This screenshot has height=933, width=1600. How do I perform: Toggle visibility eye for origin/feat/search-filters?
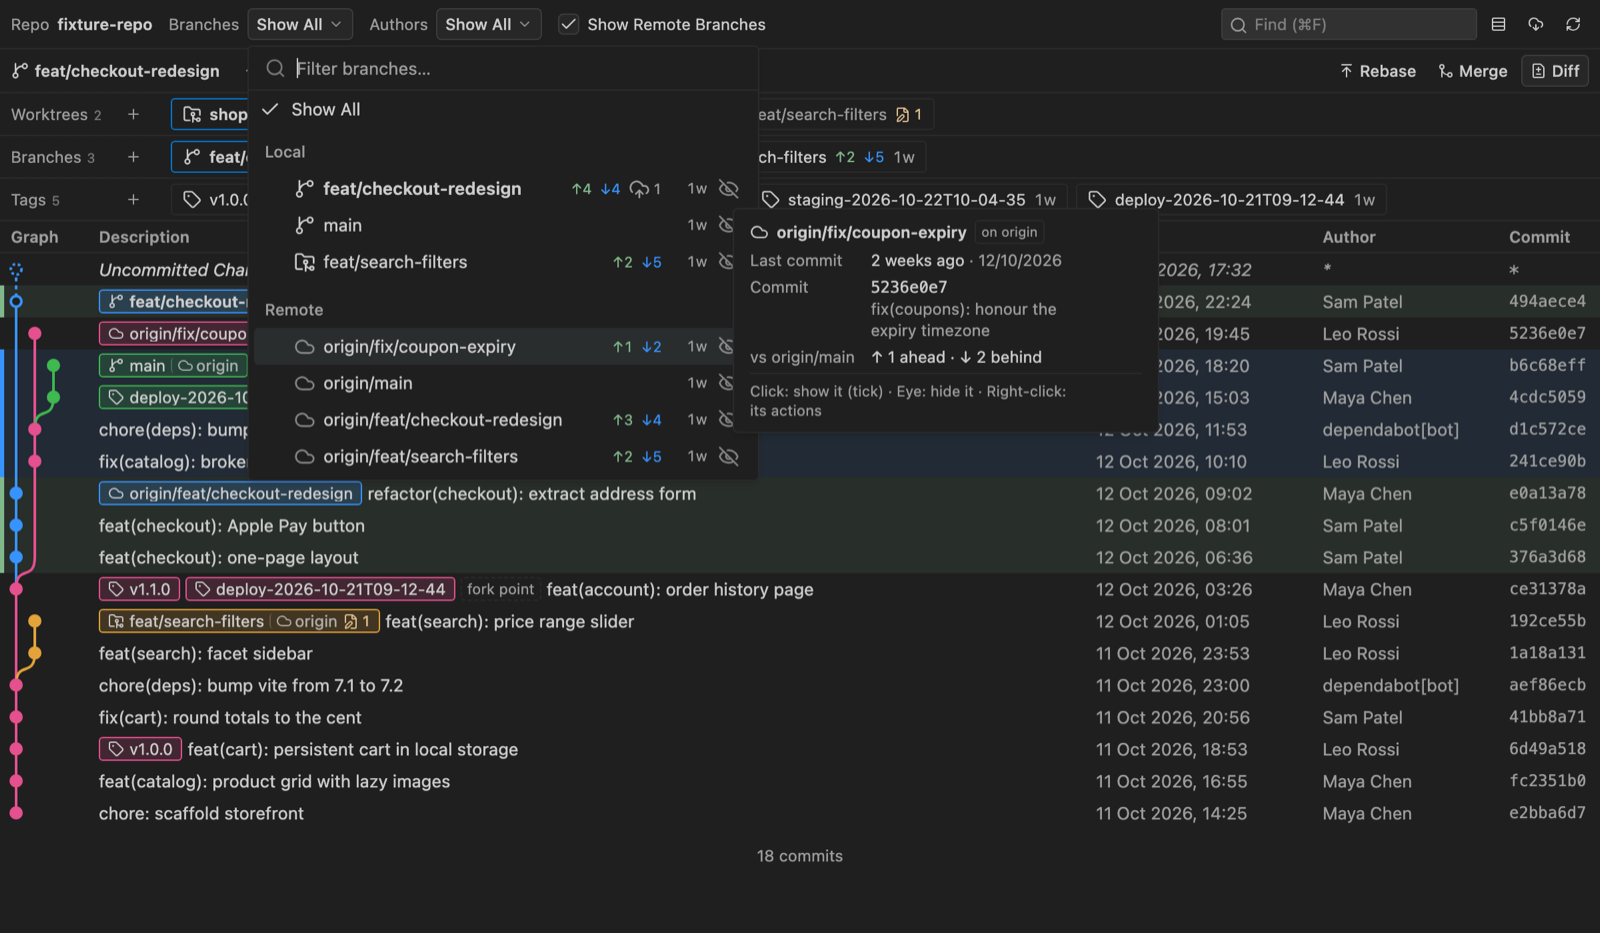click(729, 457)
